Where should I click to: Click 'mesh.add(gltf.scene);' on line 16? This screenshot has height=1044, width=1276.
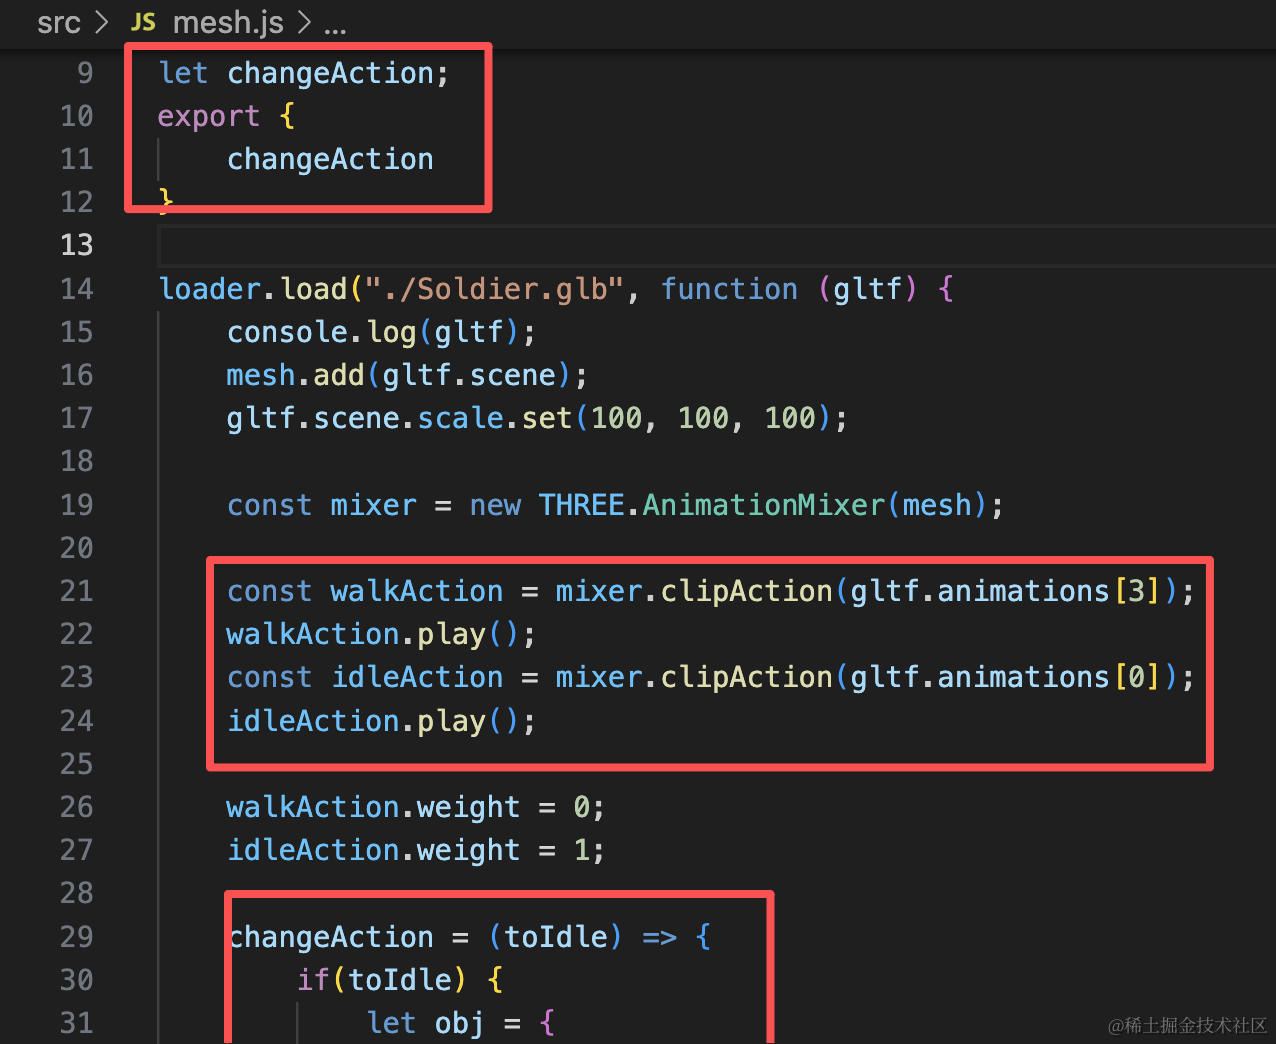click(x=407, y=375)
